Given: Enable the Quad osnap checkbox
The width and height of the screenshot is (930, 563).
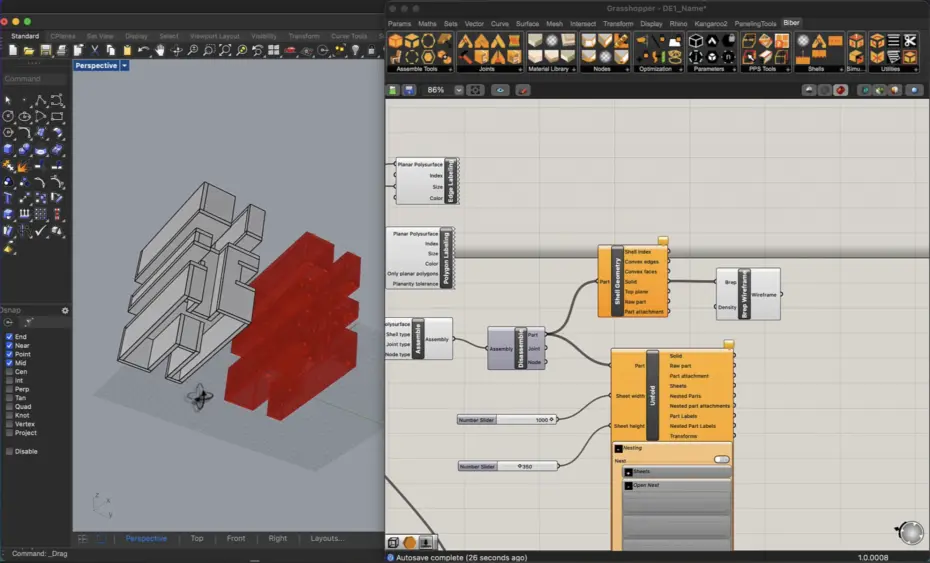Looking at the screenshot, I should [9, 406].
